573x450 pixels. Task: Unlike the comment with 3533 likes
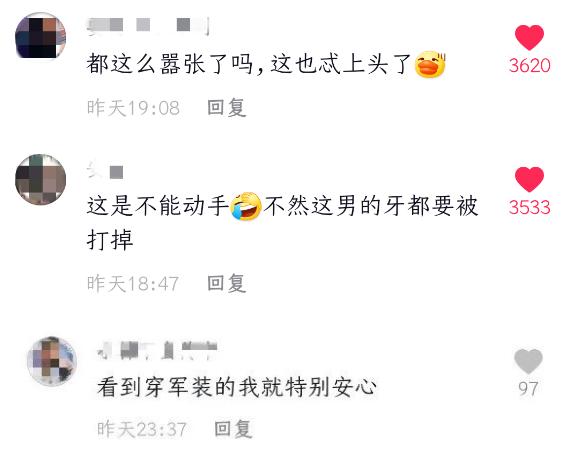pyautogui.click(x=529, y=179)
